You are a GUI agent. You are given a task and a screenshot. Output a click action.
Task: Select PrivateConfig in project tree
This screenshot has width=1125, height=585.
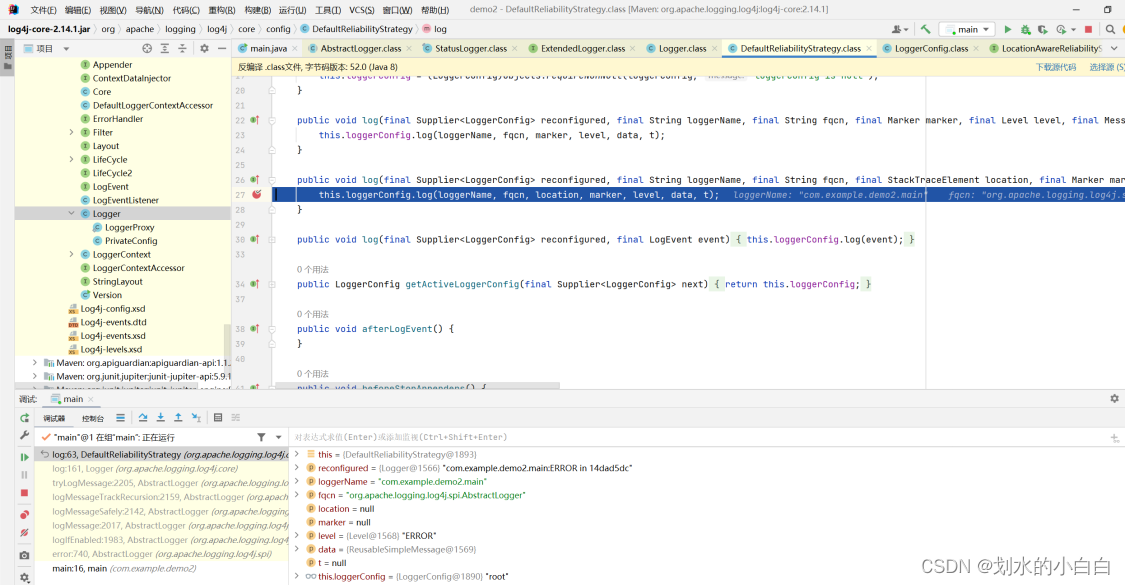pyautogui.click(x=131, y=240)
